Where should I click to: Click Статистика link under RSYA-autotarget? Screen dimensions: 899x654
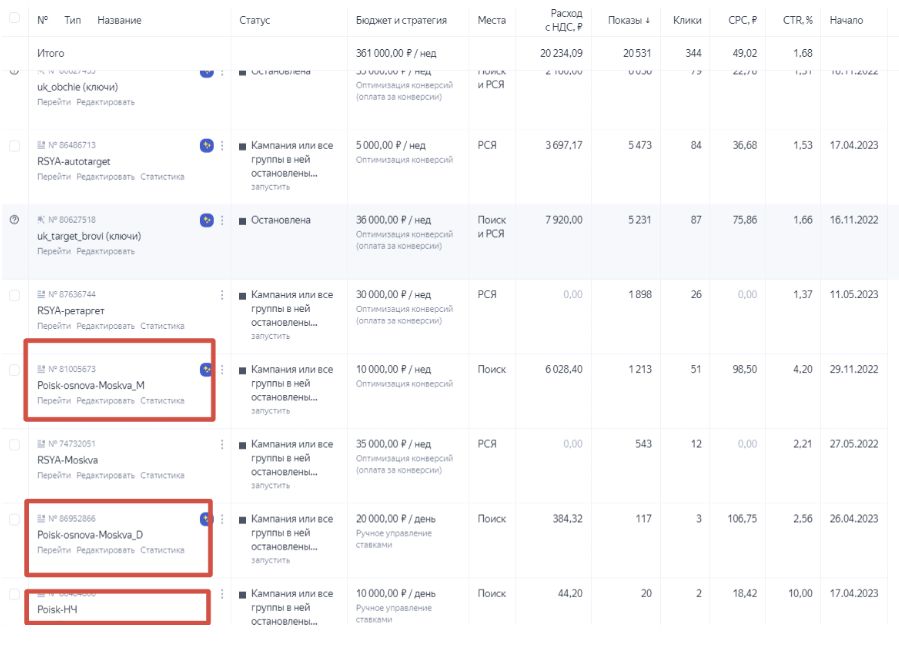(162, 177)
